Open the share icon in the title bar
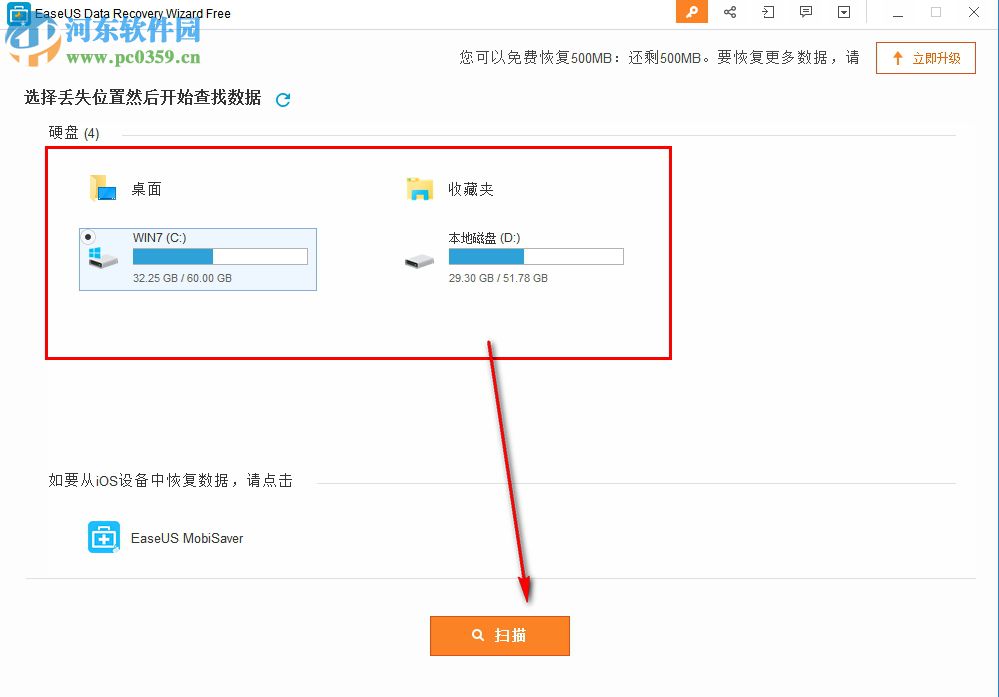Image resolution: width=999 pixels, height=697 pixels. coord(729,12)
